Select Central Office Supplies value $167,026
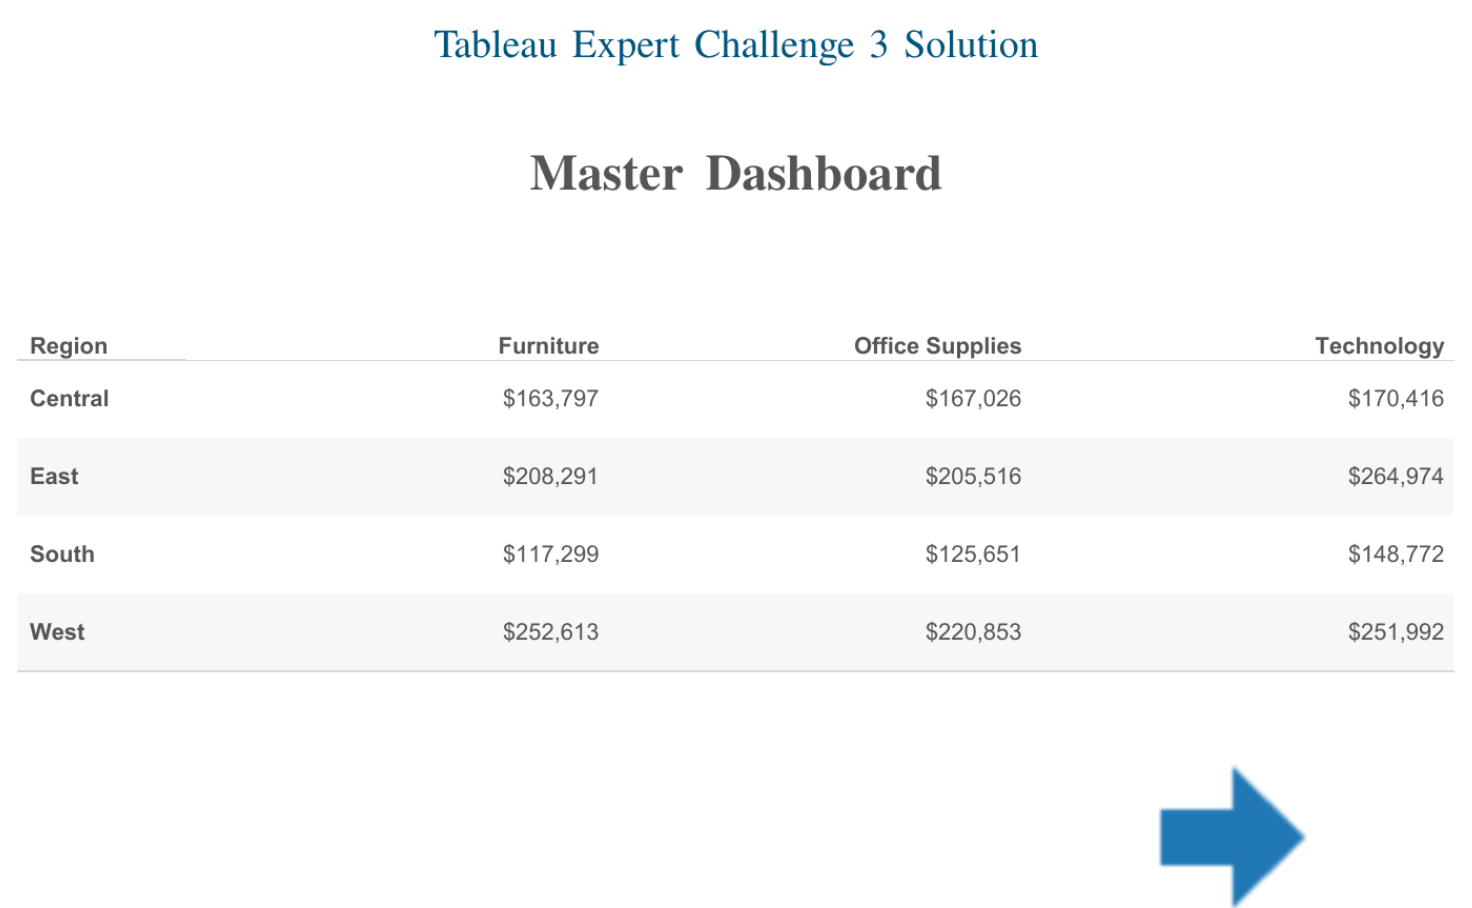The image size is (1472, 908). (x=973, y=399)
